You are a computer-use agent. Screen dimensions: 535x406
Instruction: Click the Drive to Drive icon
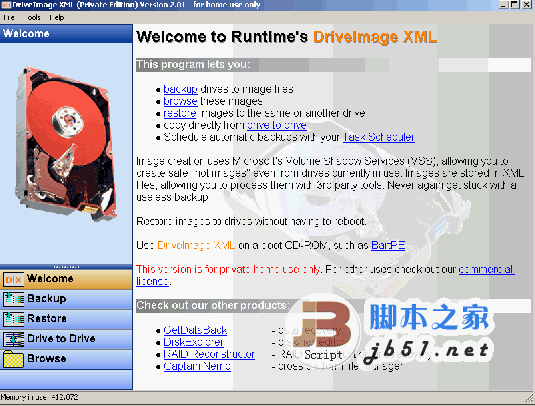[14, 339]
